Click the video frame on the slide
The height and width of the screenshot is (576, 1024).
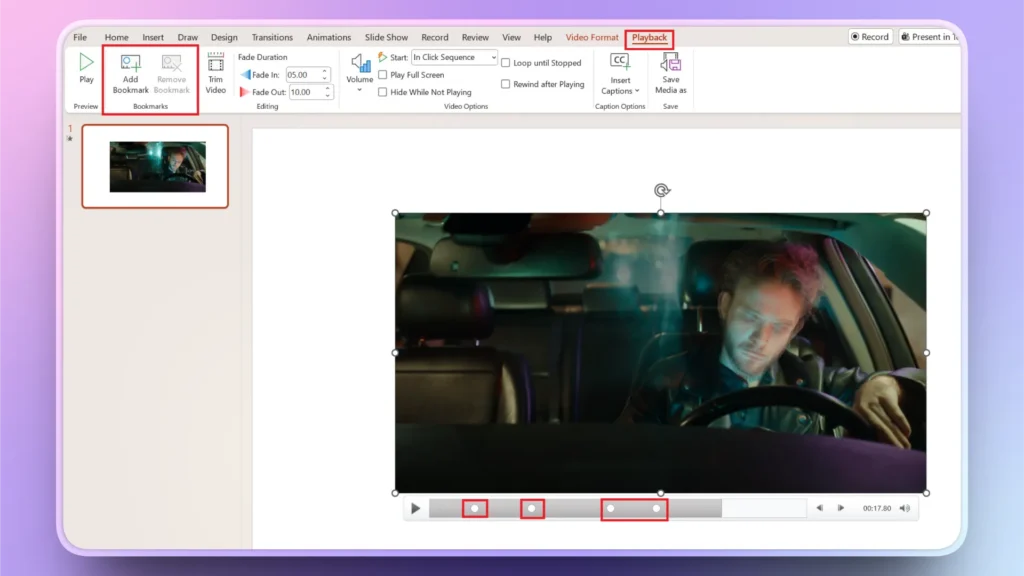(660, 353)
